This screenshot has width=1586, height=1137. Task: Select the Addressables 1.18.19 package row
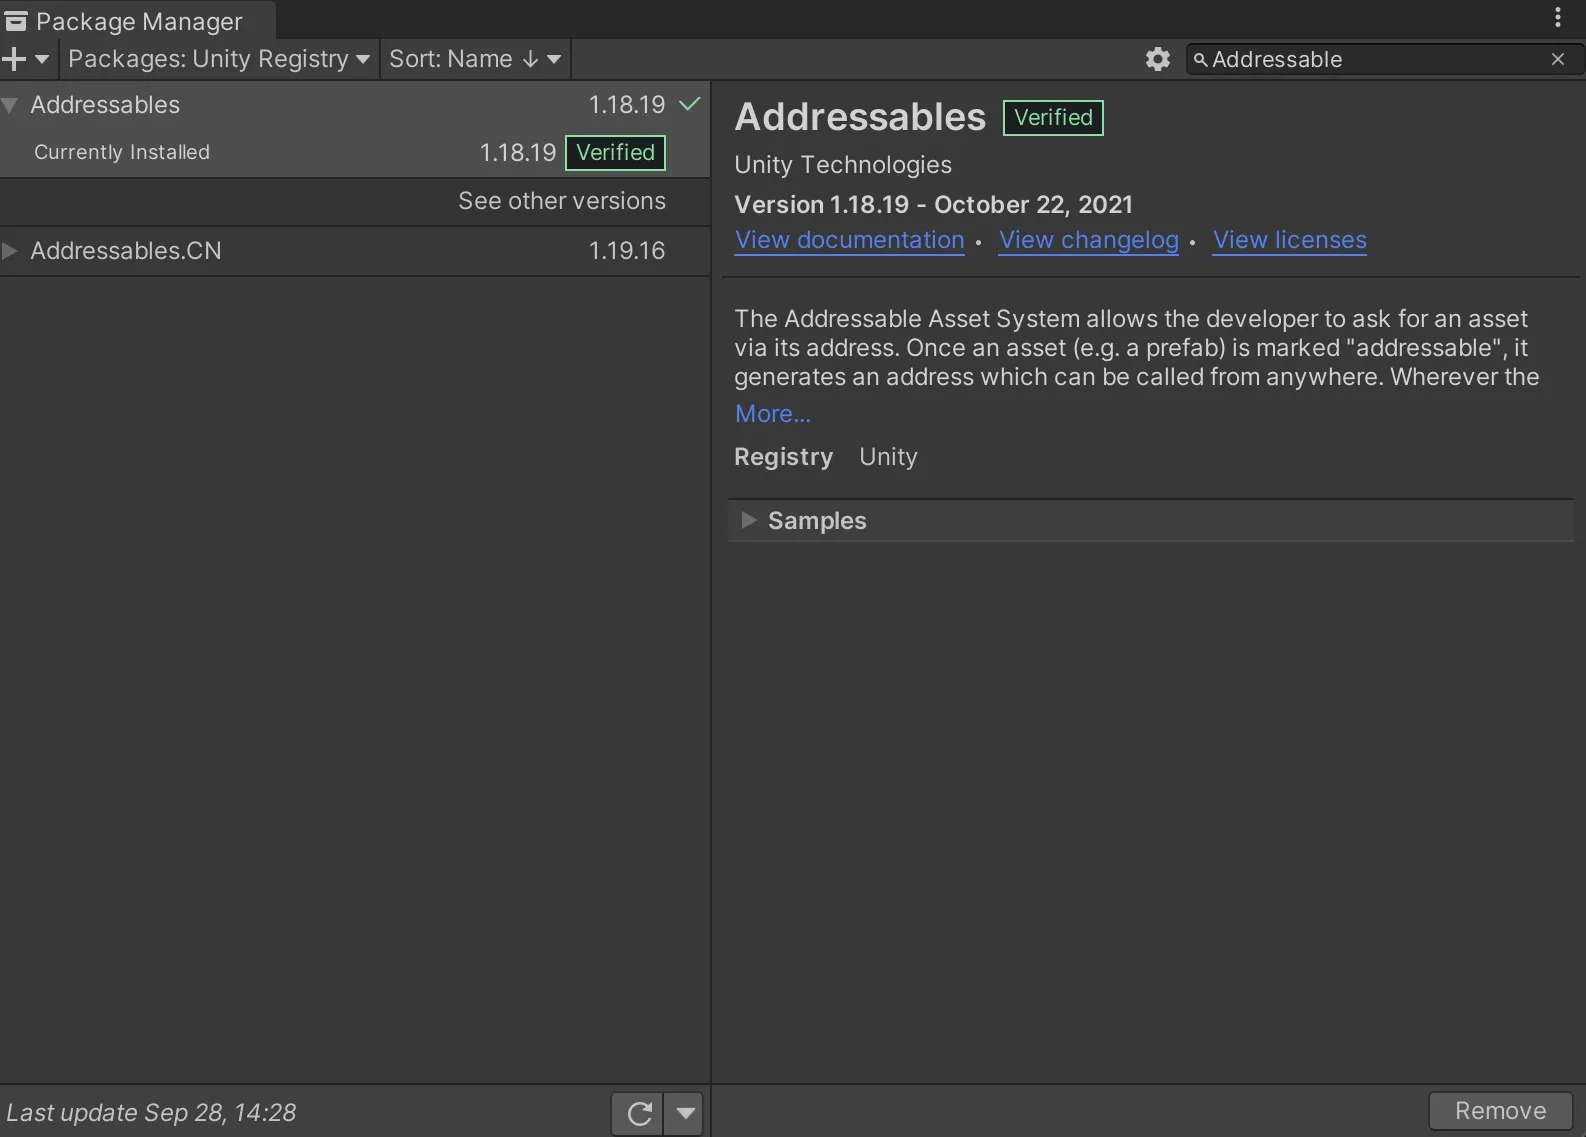355,105
